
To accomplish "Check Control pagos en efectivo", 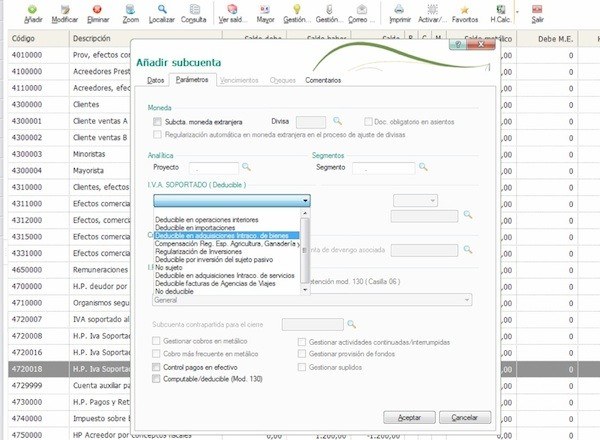I will tap(157, 368).
